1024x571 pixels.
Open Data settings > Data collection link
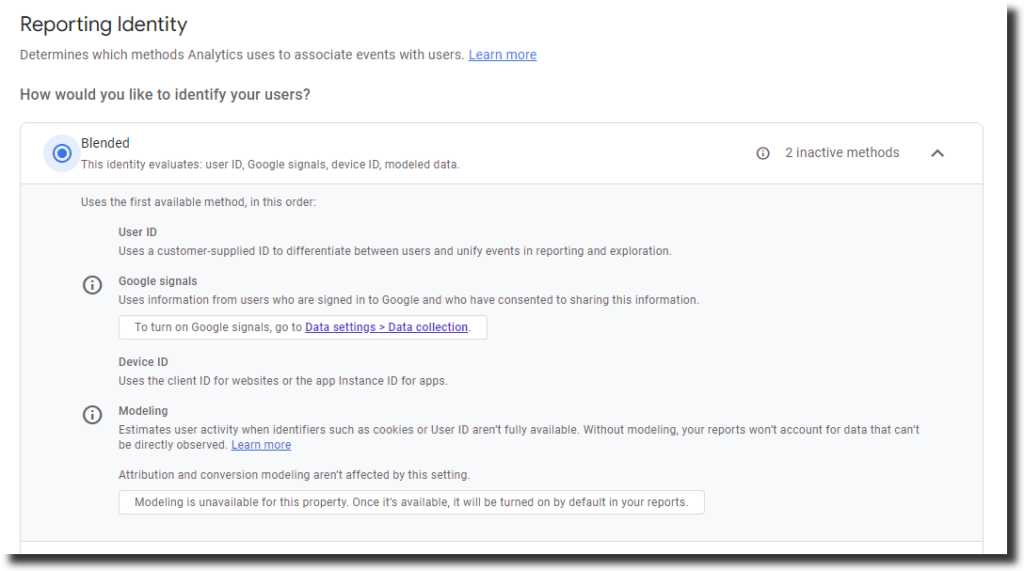pos(386,327)
